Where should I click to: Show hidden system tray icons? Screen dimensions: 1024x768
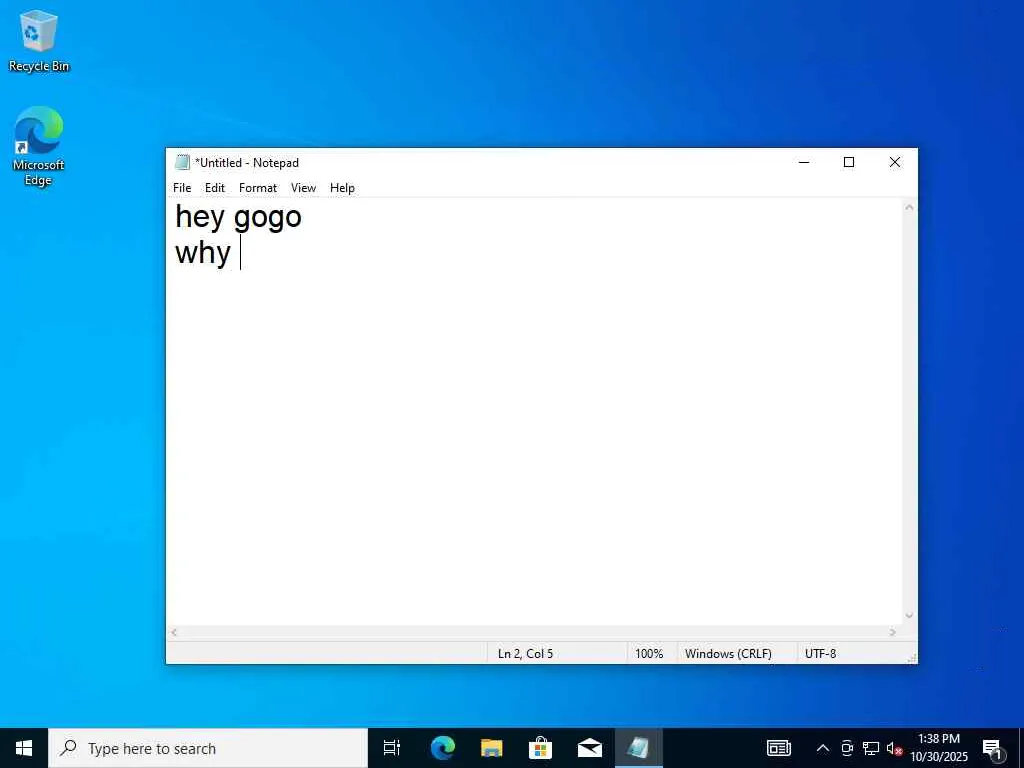coord(823,748)
